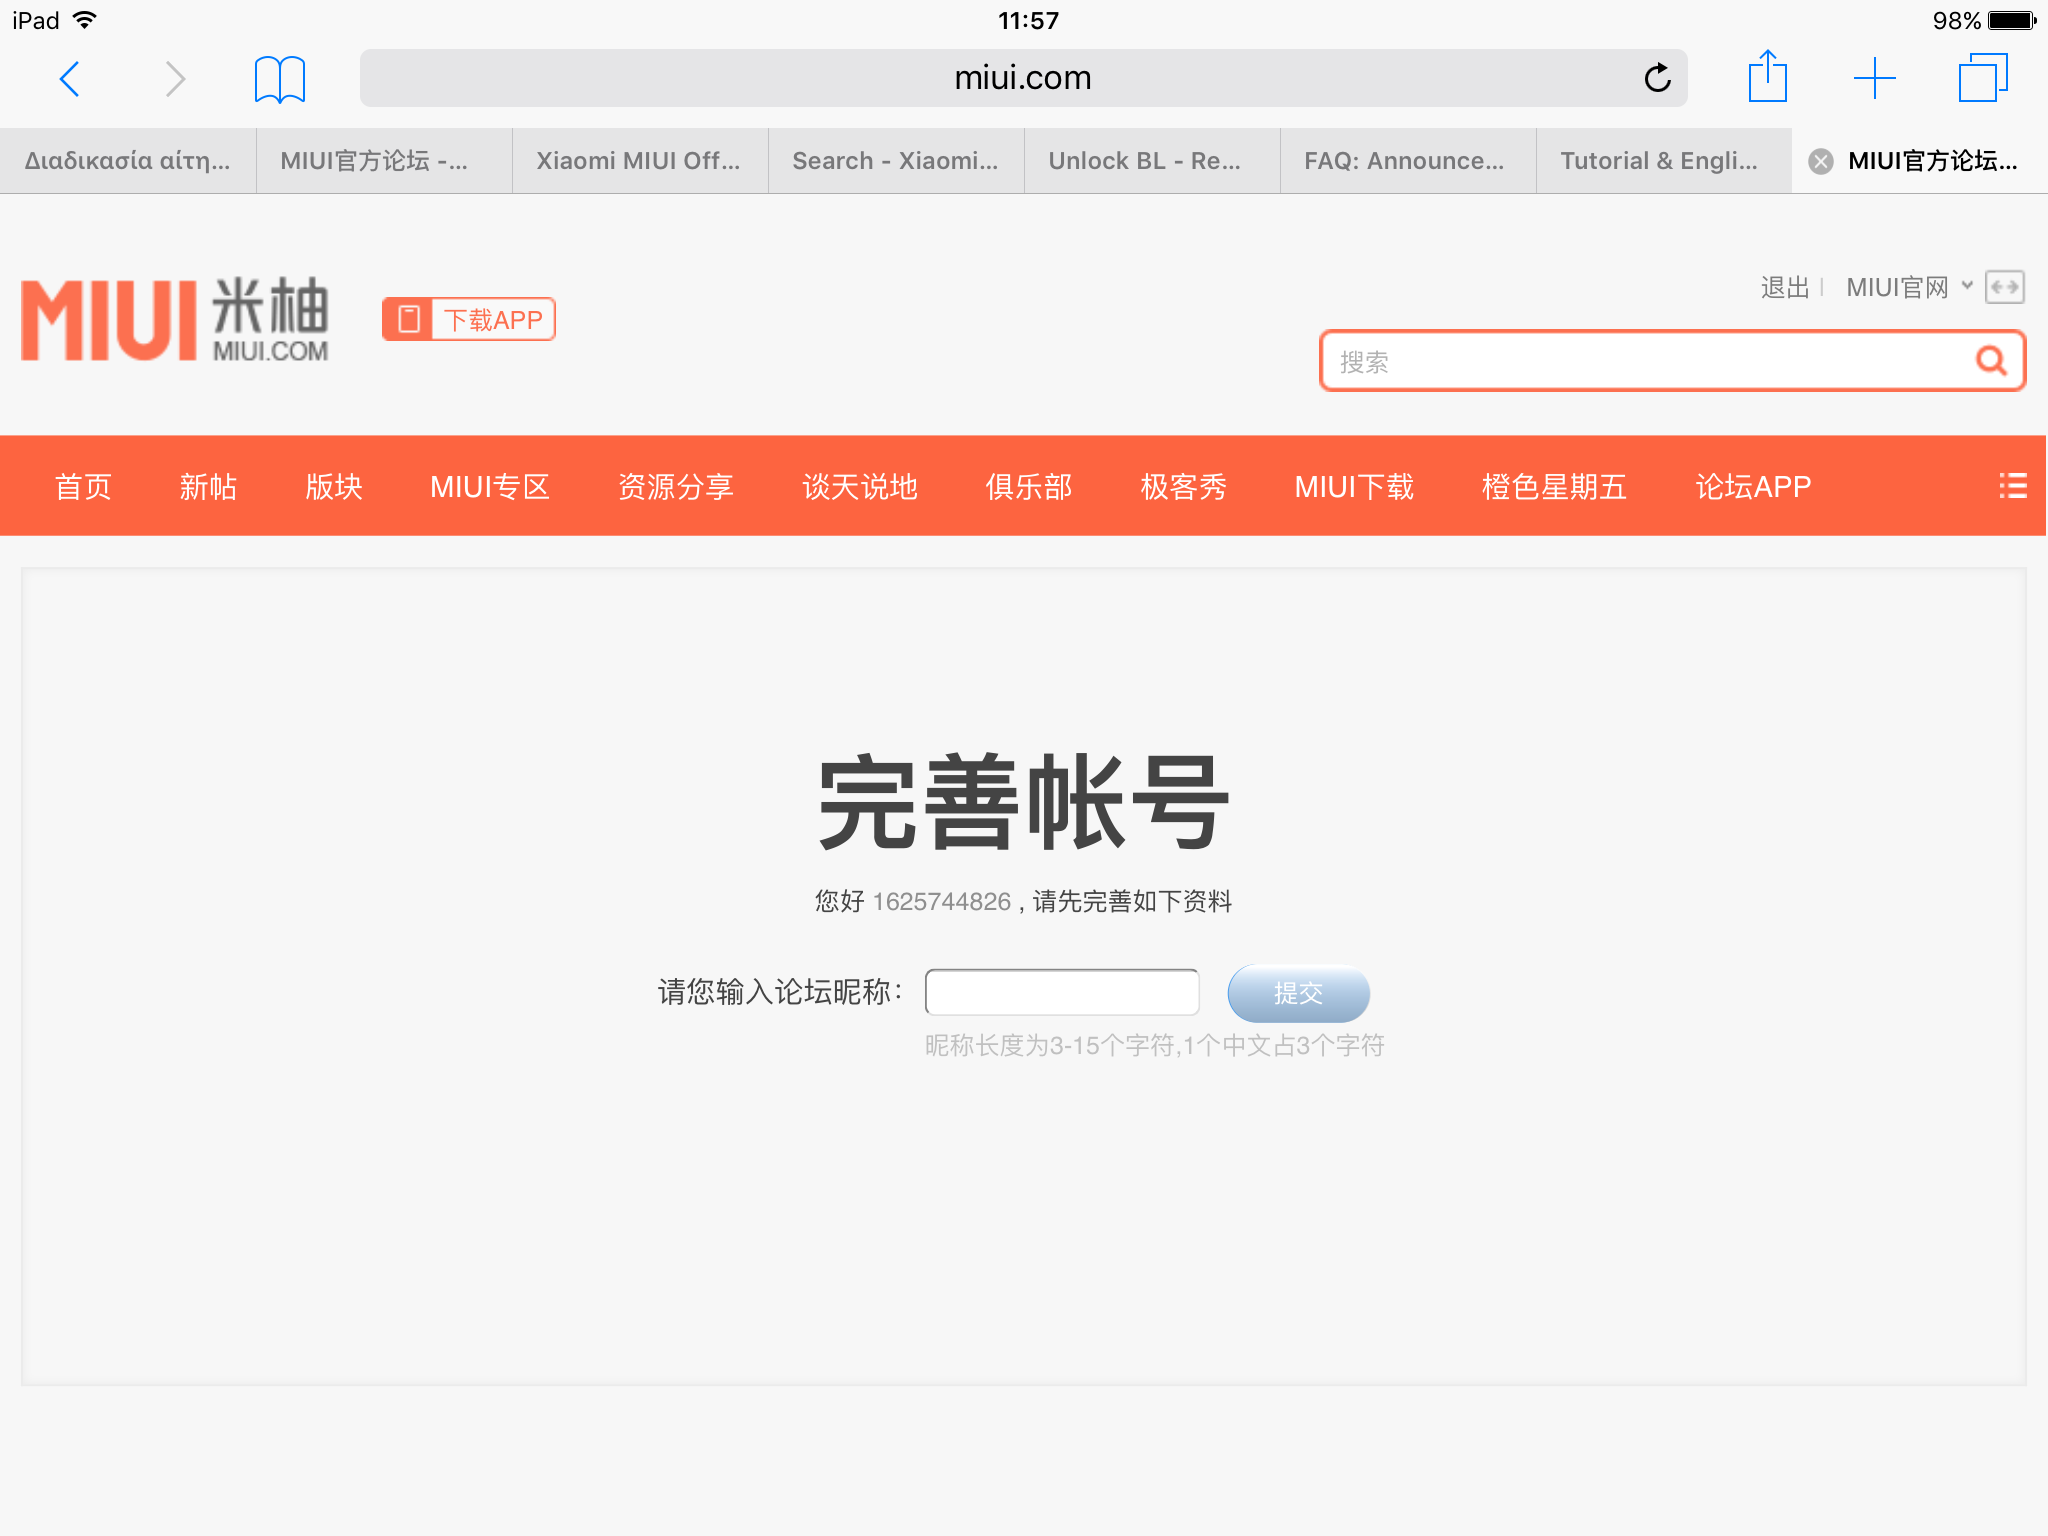This screenshot has width=2048, height=1536.
Task: Click the 提交 submit button
Action: pos(1297,993)
